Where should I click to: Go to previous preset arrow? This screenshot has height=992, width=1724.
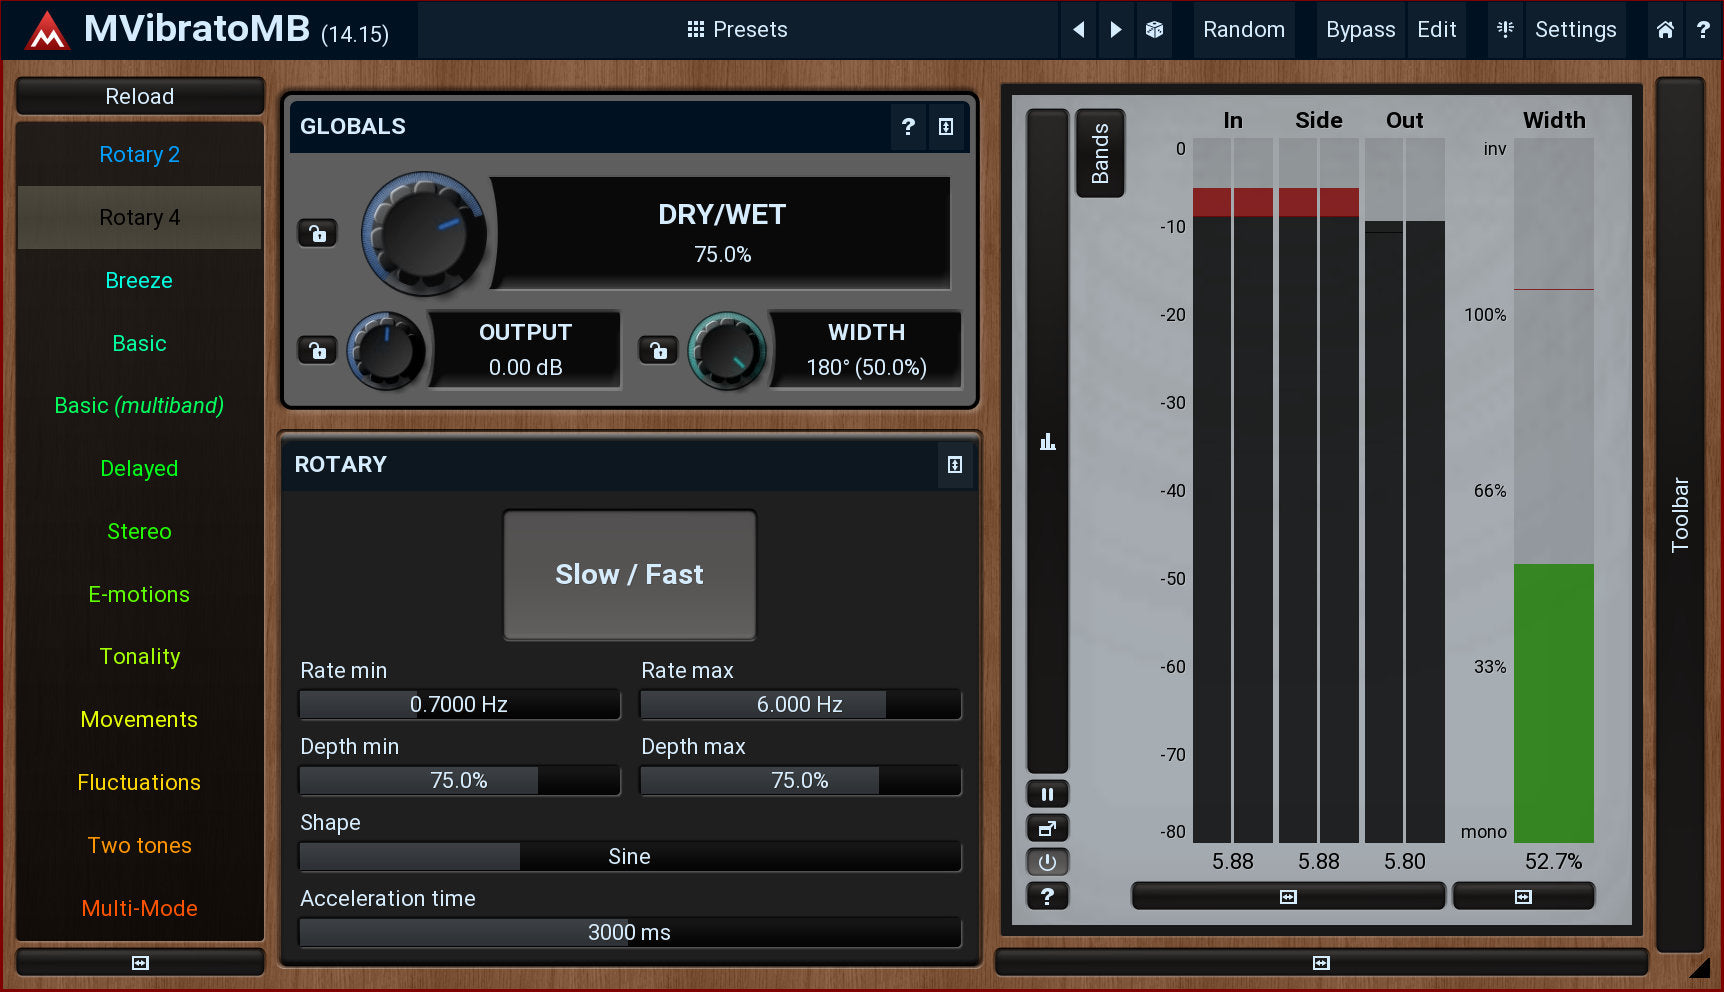tap(1079, 30)
